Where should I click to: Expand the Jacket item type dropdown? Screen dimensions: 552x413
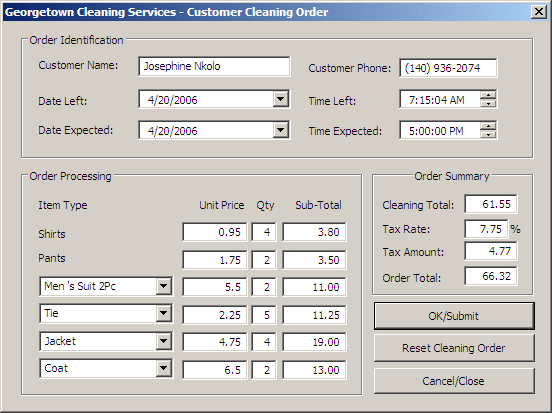(x=164, y=341)
